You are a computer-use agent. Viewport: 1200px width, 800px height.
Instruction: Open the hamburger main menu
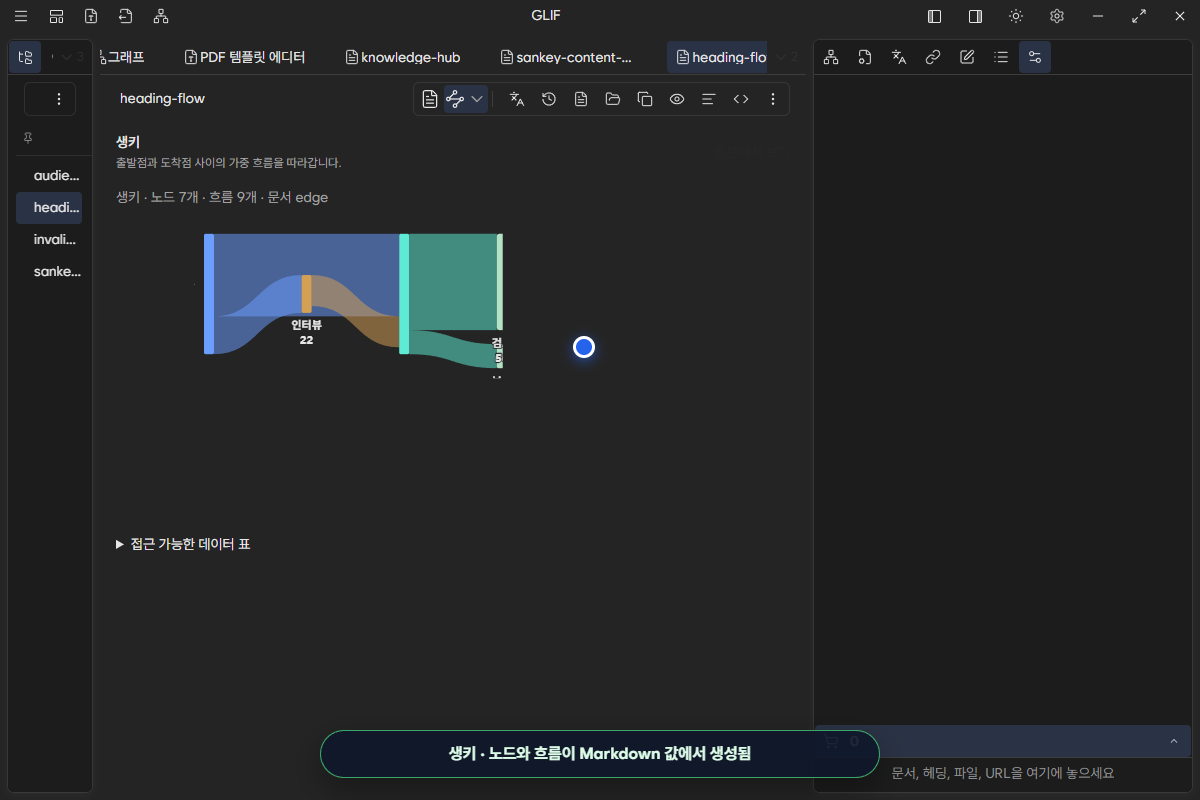coord(21,16)
